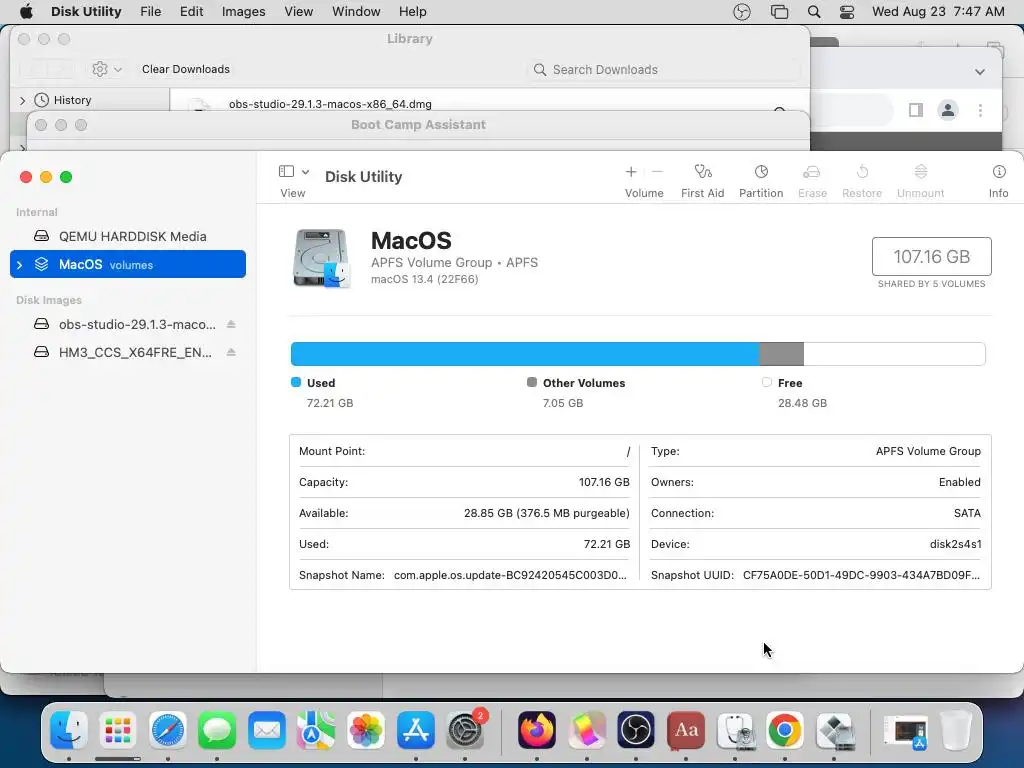The image size is (1024, 768).
Task: Show Info for the selected volume
Action: click(x=999, y=172)
